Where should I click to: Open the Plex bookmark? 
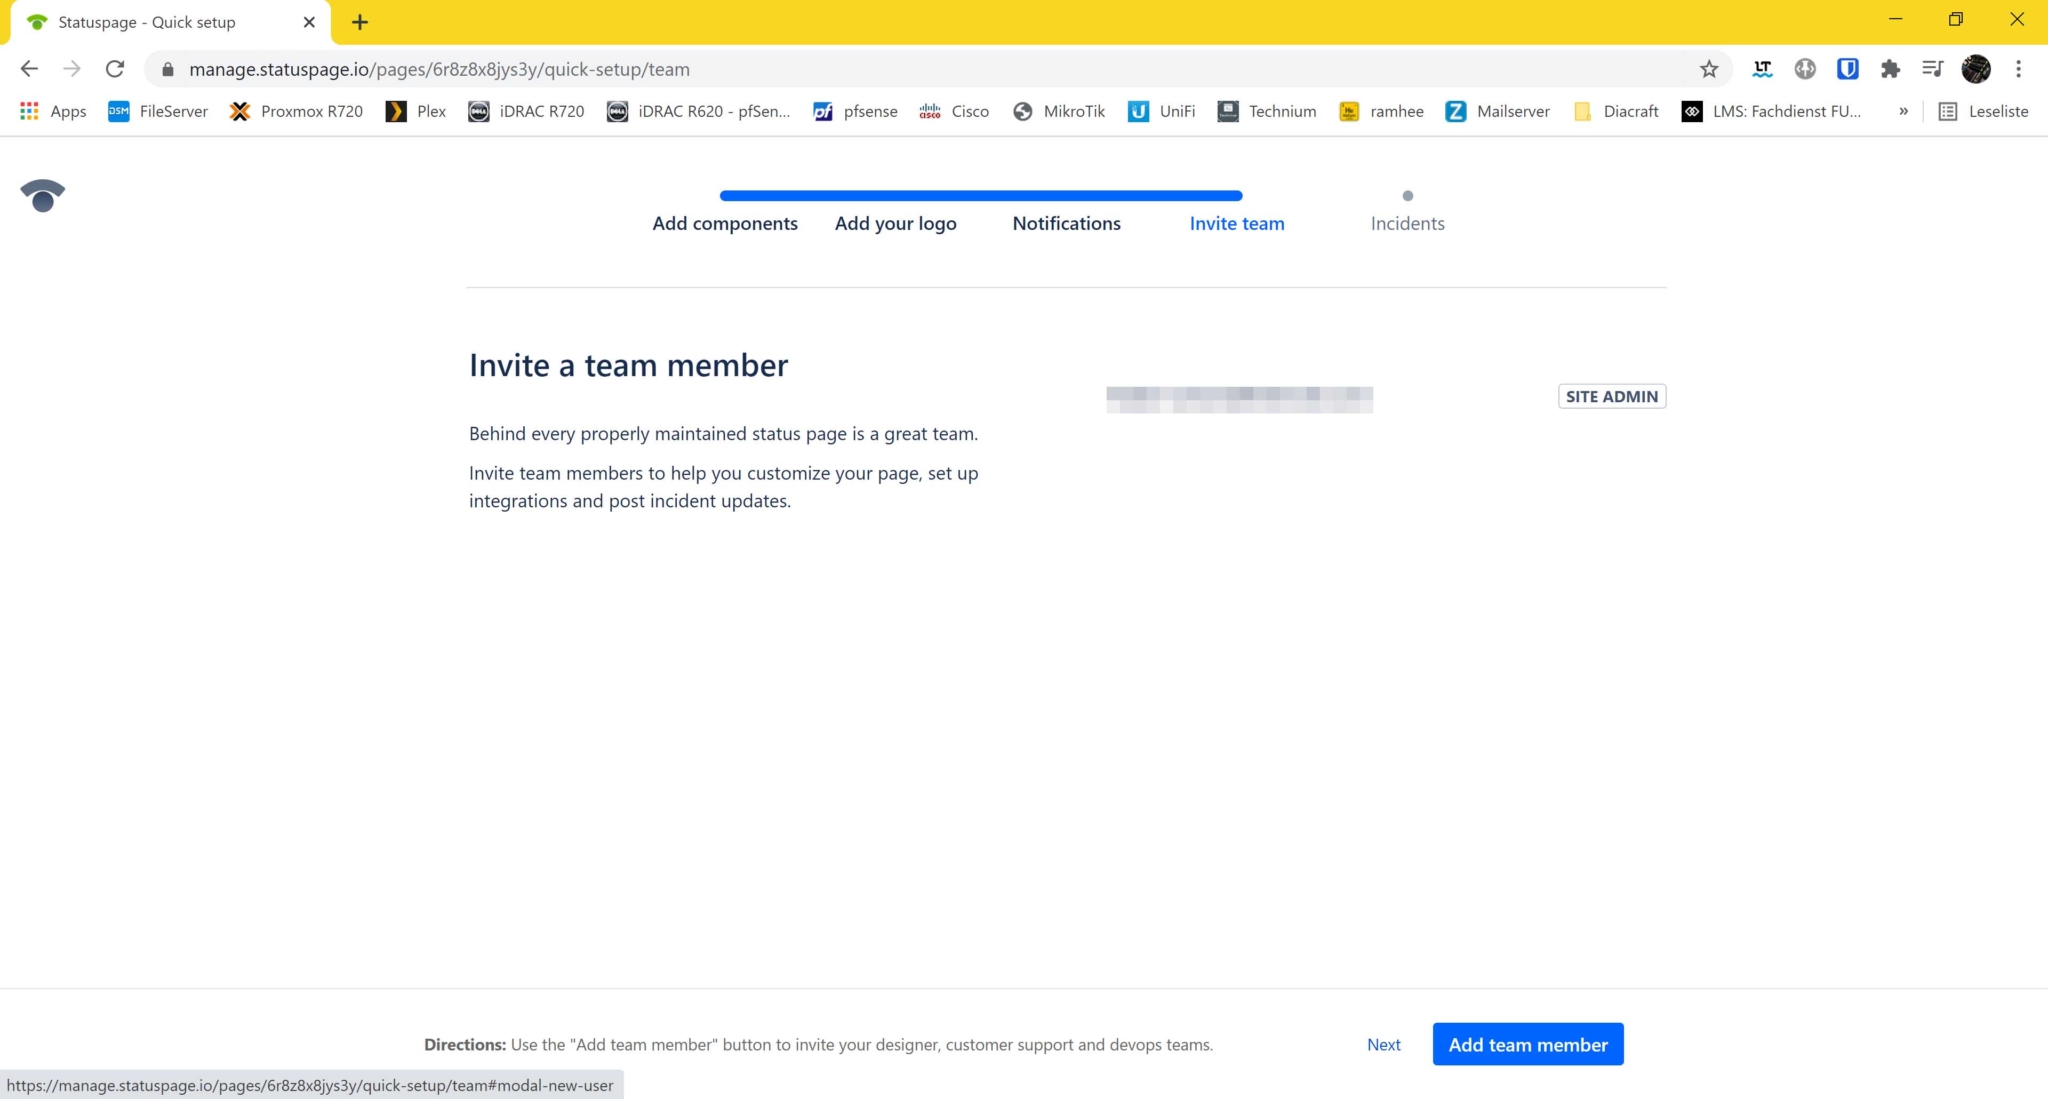(x=414, y=111)
